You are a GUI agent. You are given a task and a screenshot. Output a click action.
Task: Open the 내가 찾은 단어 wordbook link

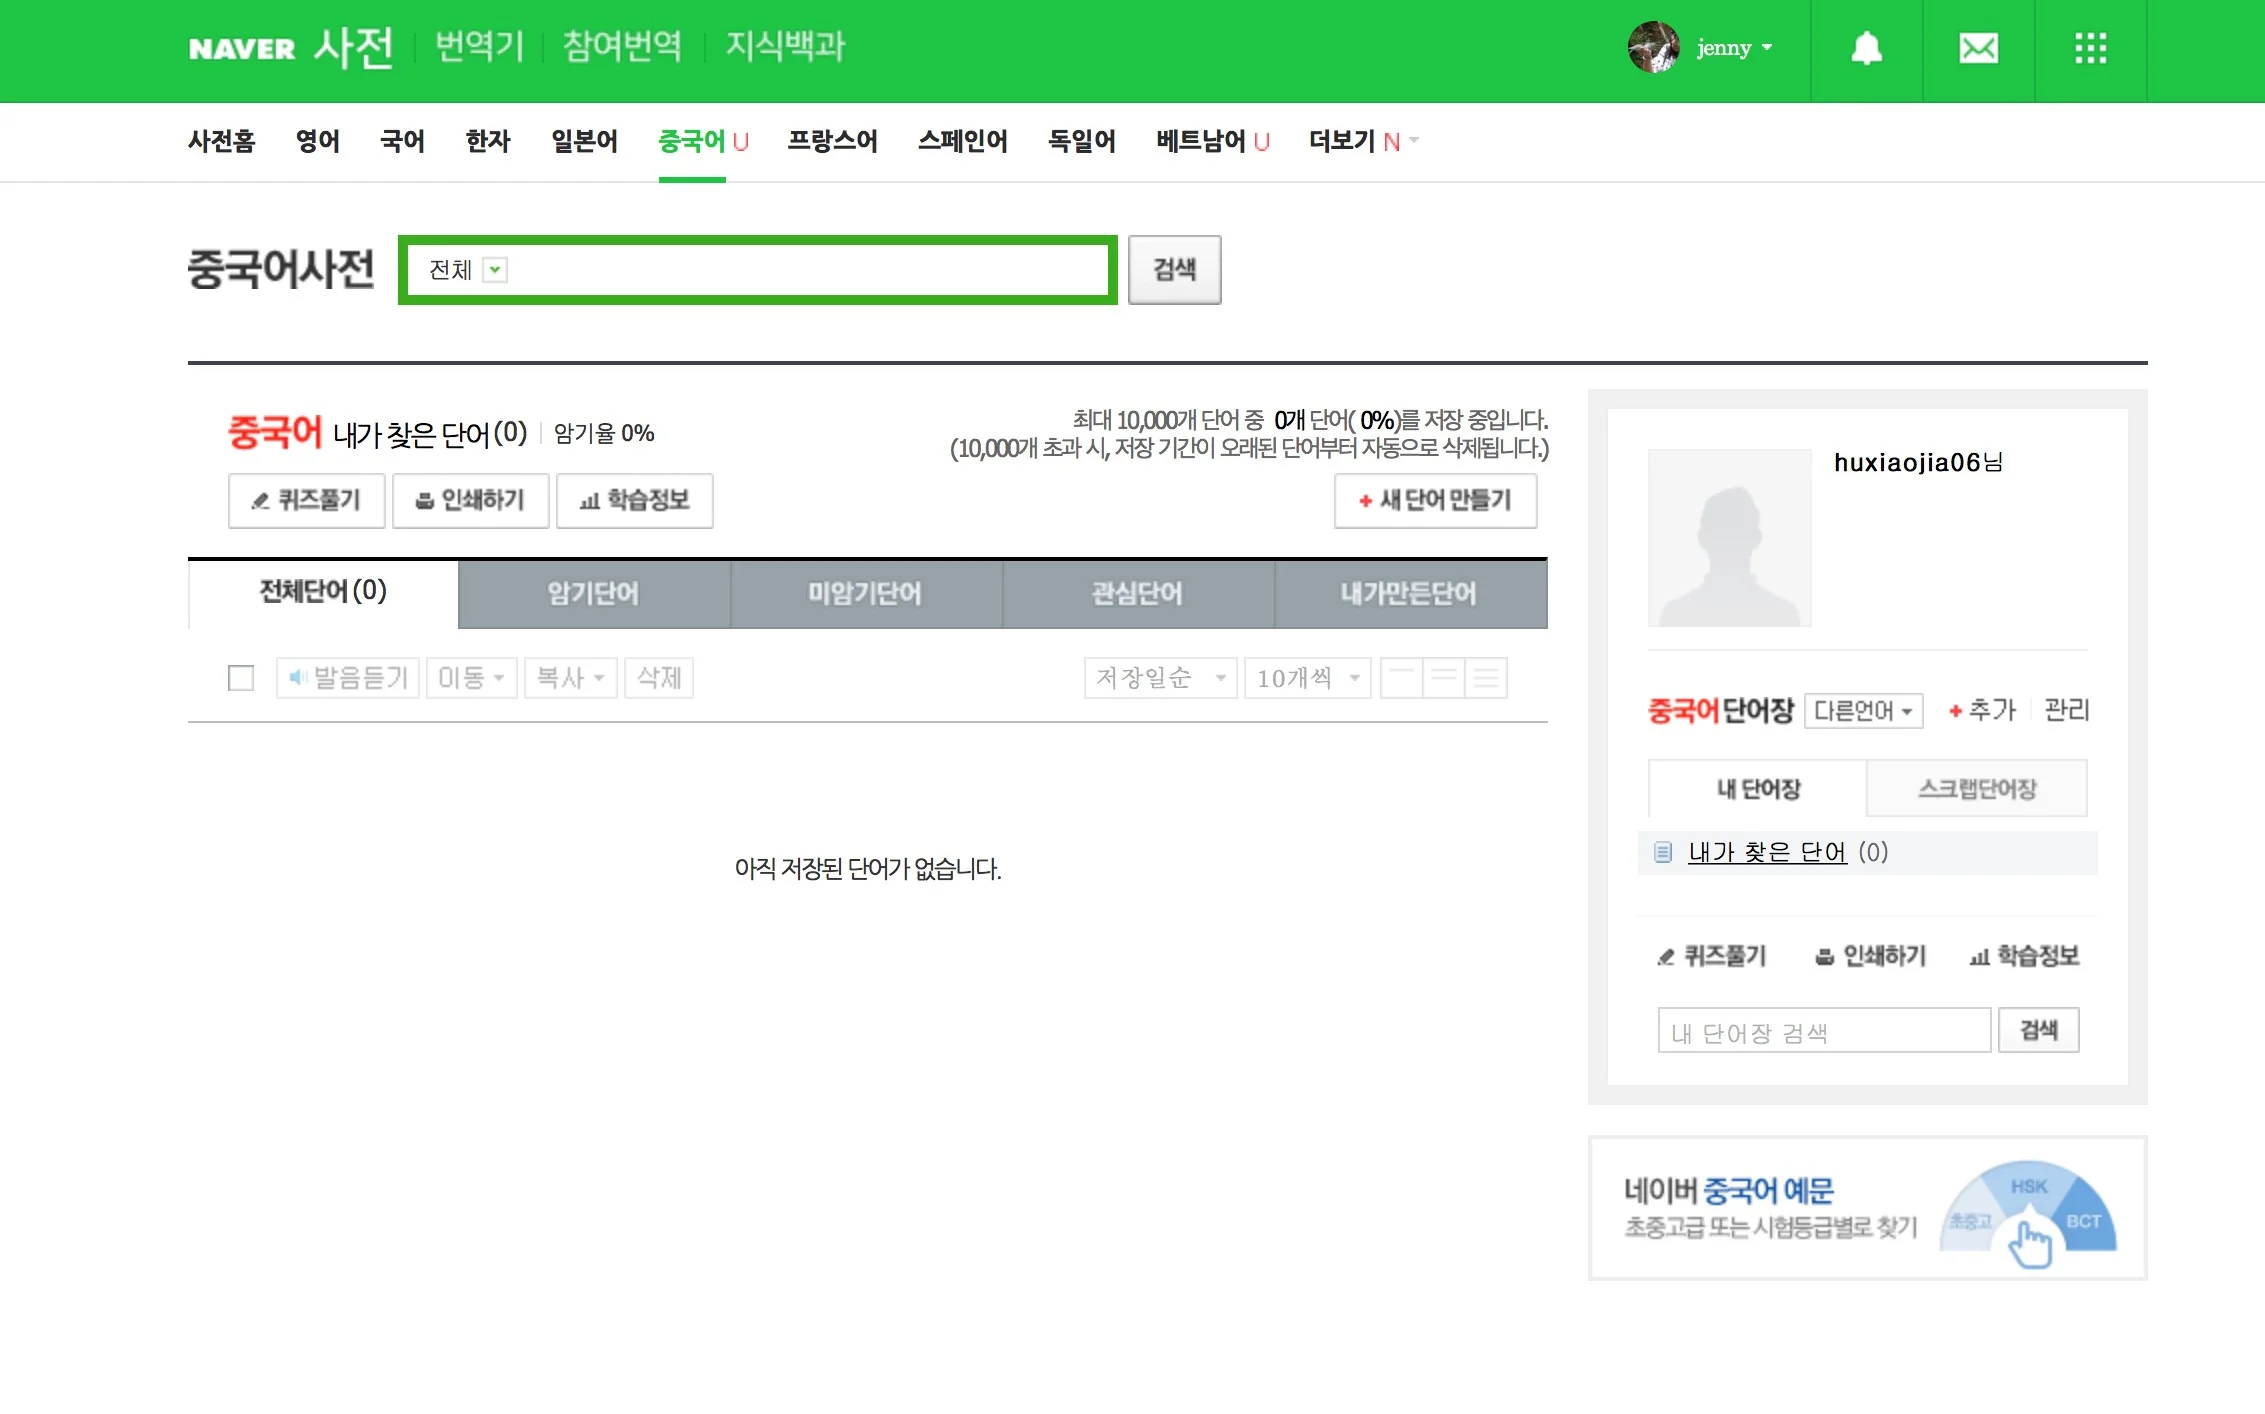(1766, 852)
